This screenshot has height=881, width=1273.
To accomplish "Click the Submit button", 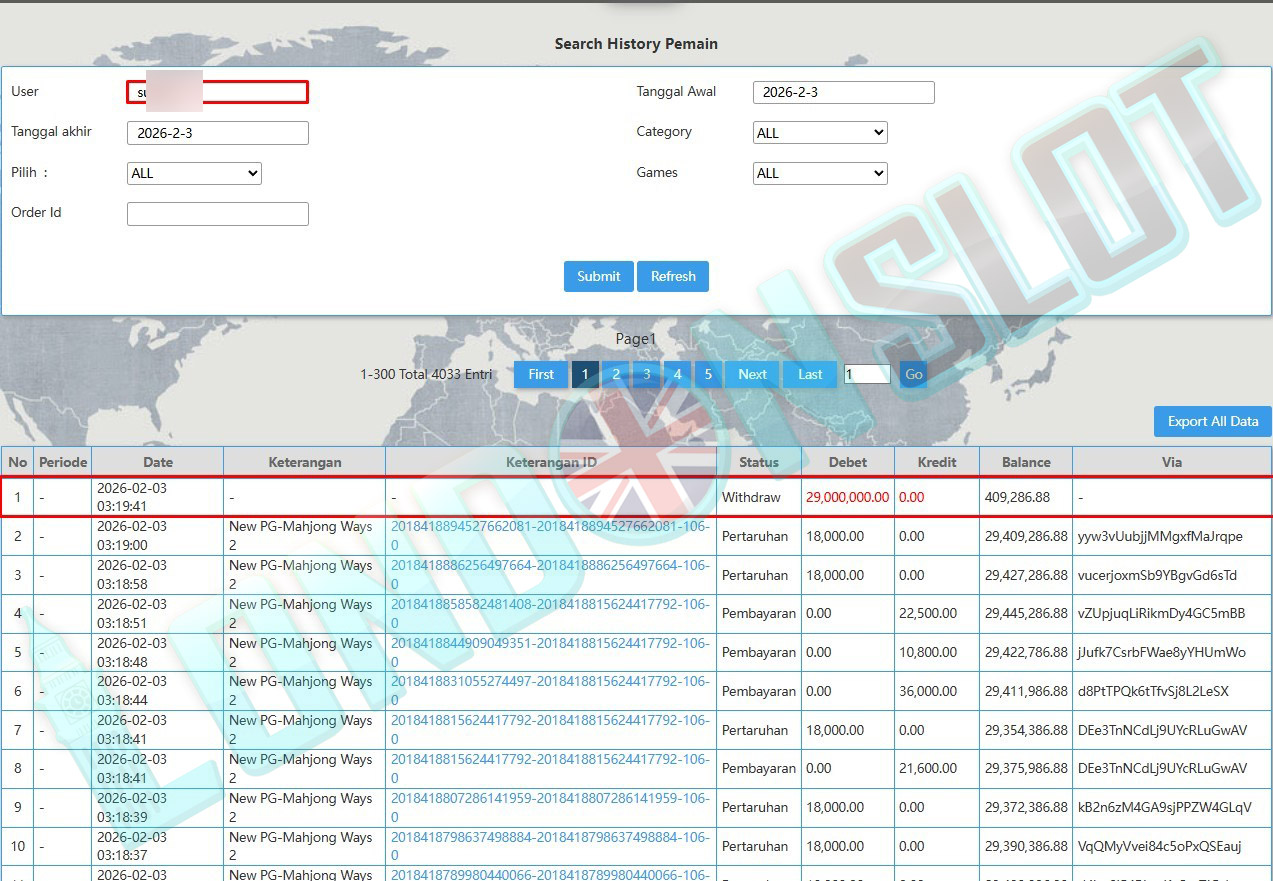I will (598, 277).
